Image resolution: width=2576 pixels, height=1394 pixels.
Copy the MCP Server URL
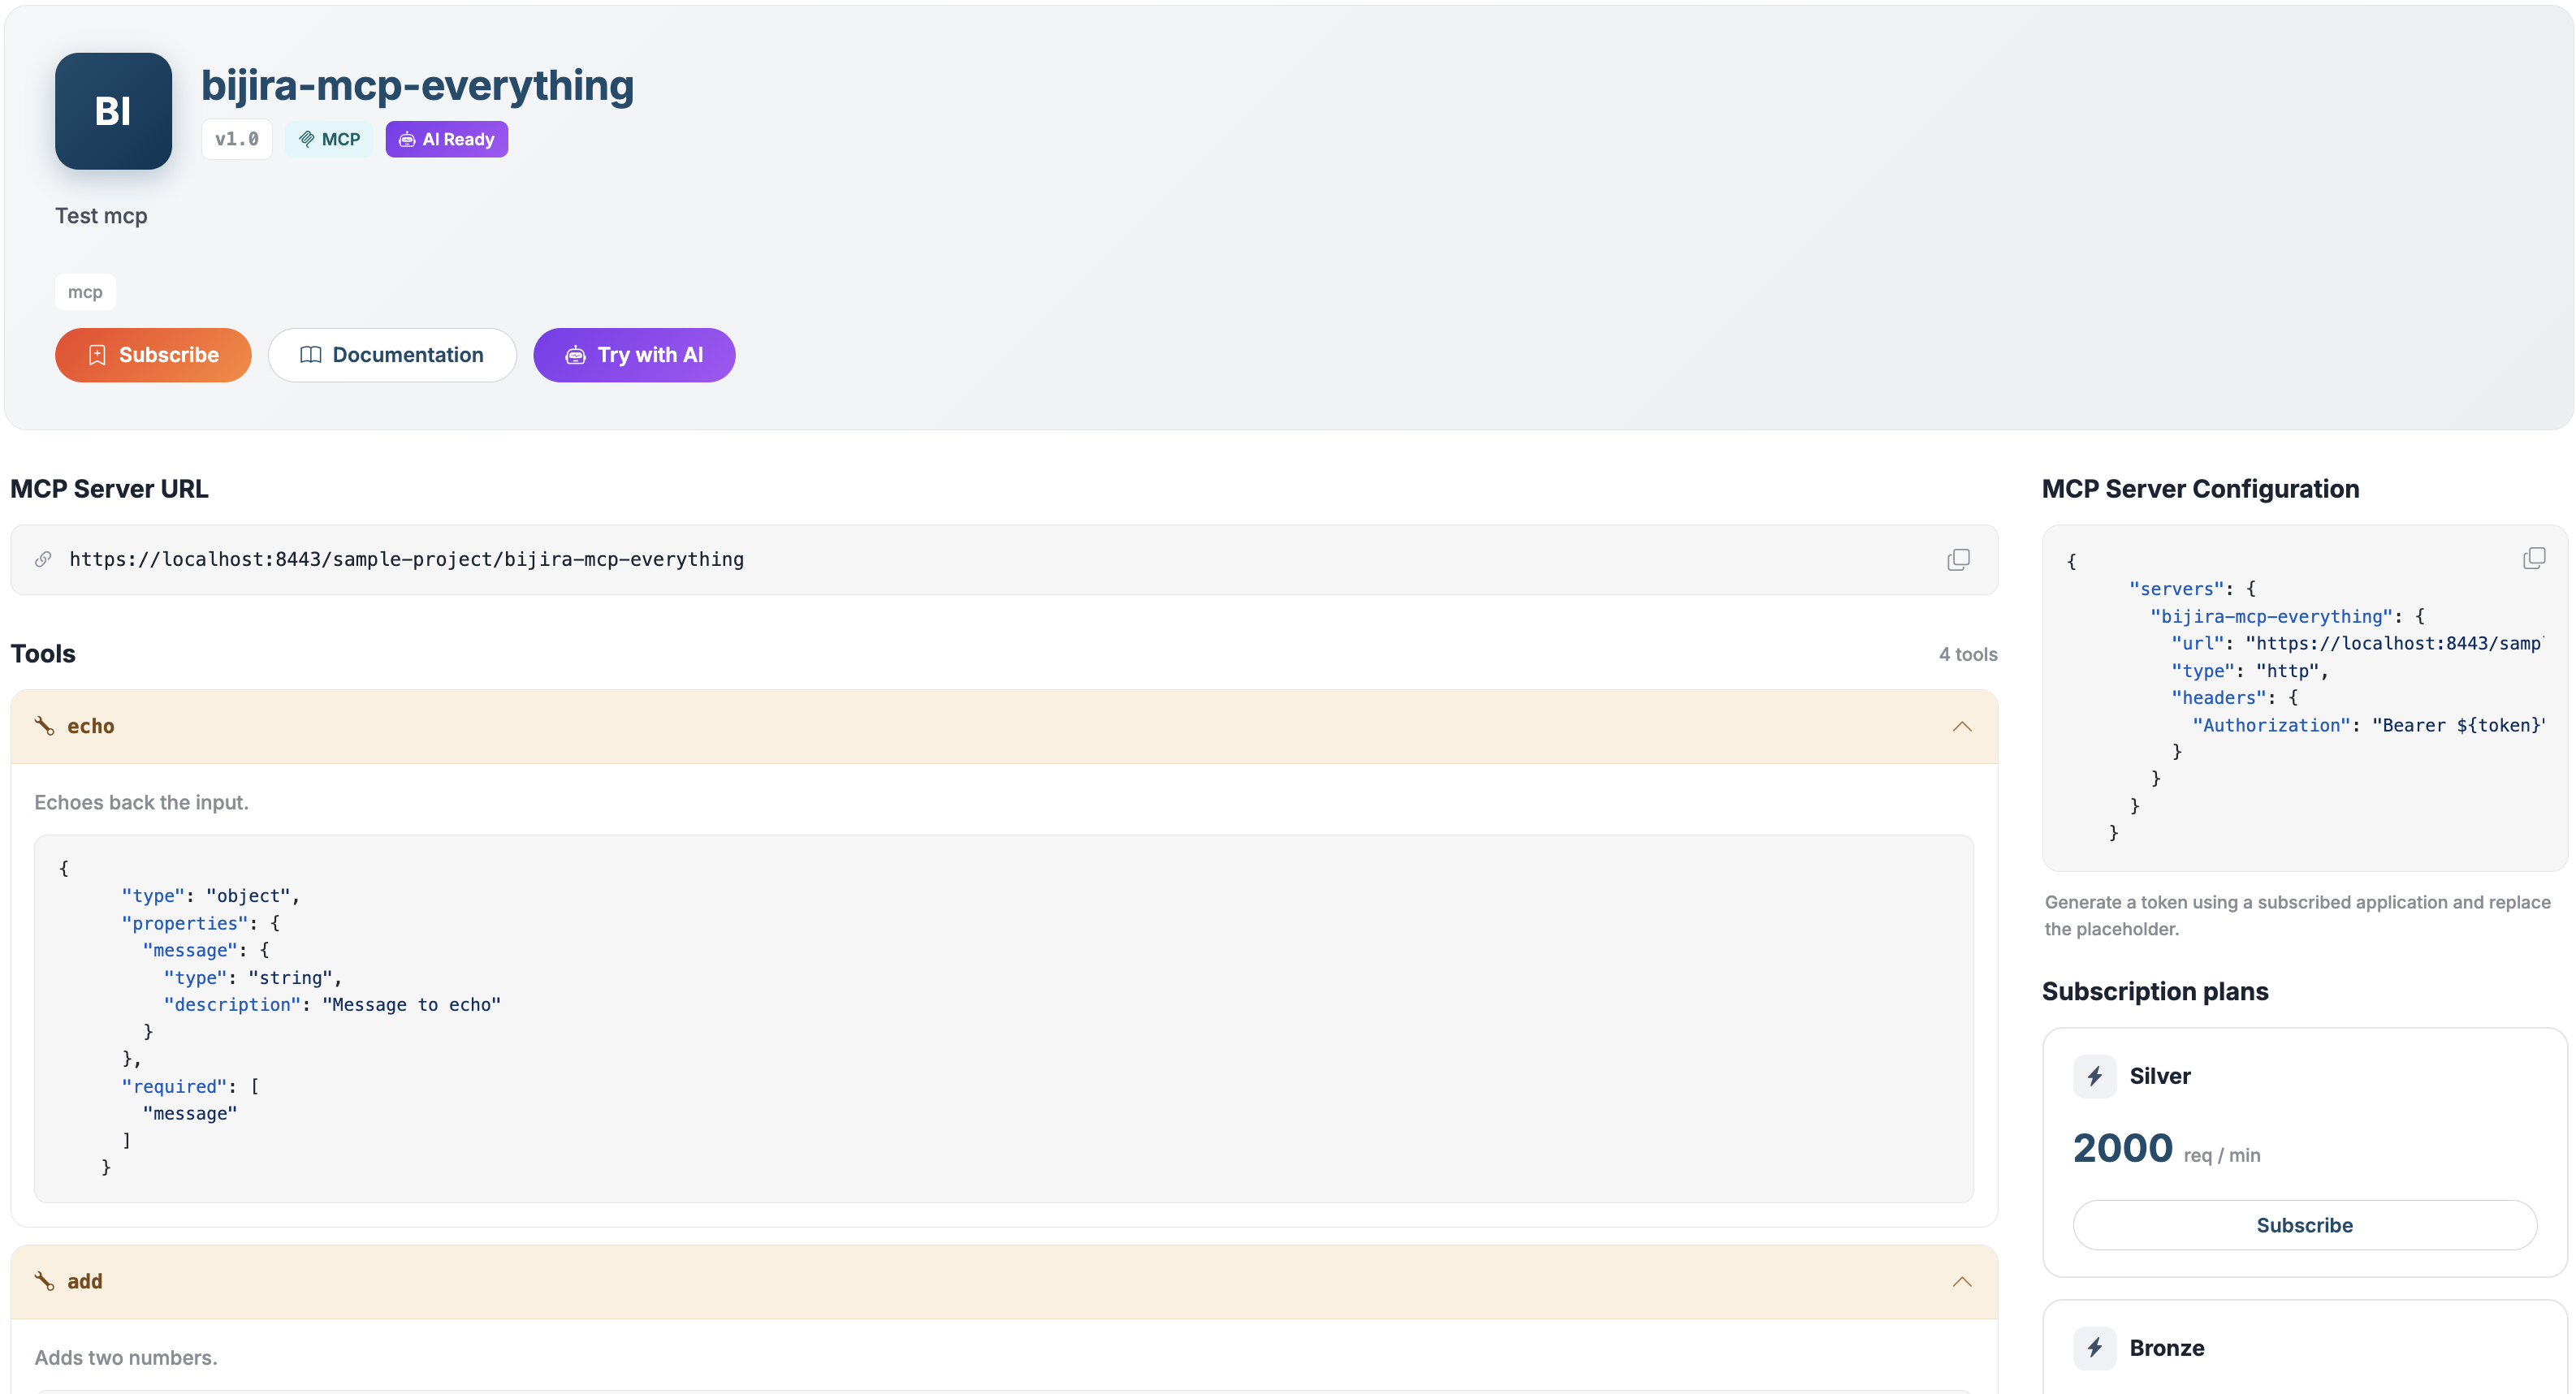(1958, 560)
